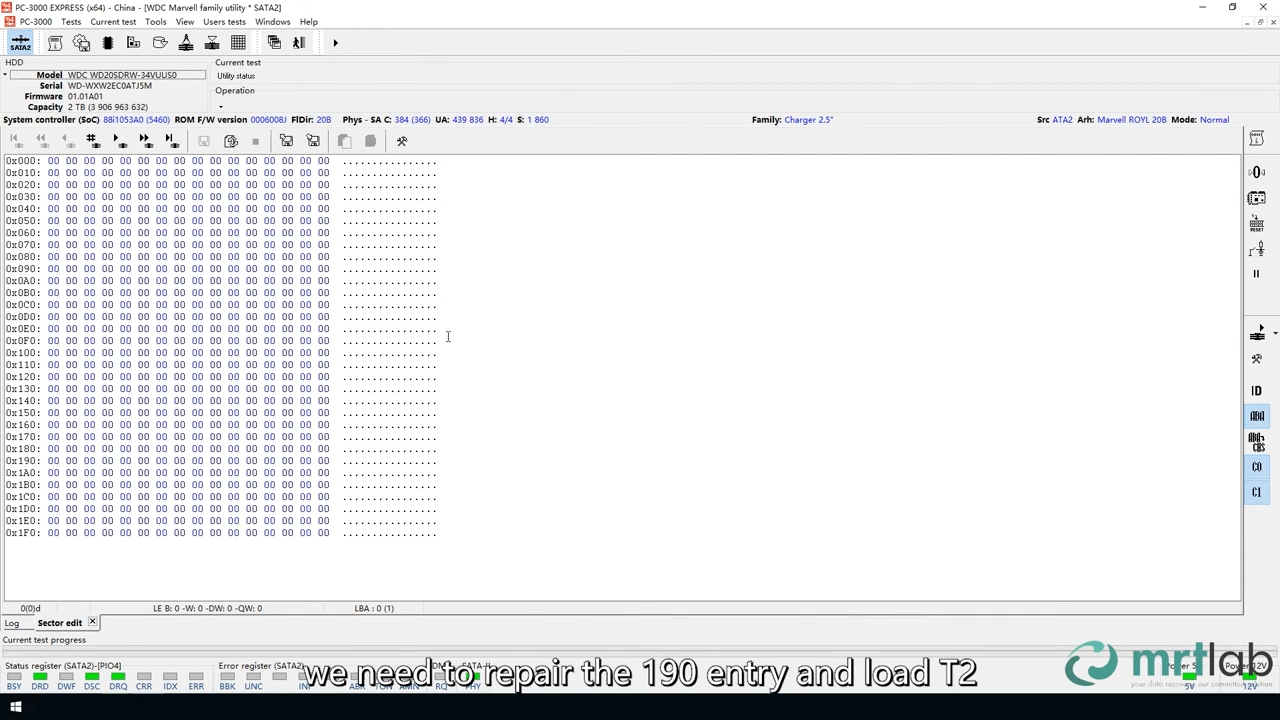Click the Model field WDC WD20SDRW-34VUUS0
This screenshot has width=1280, height=720.
[x=136, y=75]
